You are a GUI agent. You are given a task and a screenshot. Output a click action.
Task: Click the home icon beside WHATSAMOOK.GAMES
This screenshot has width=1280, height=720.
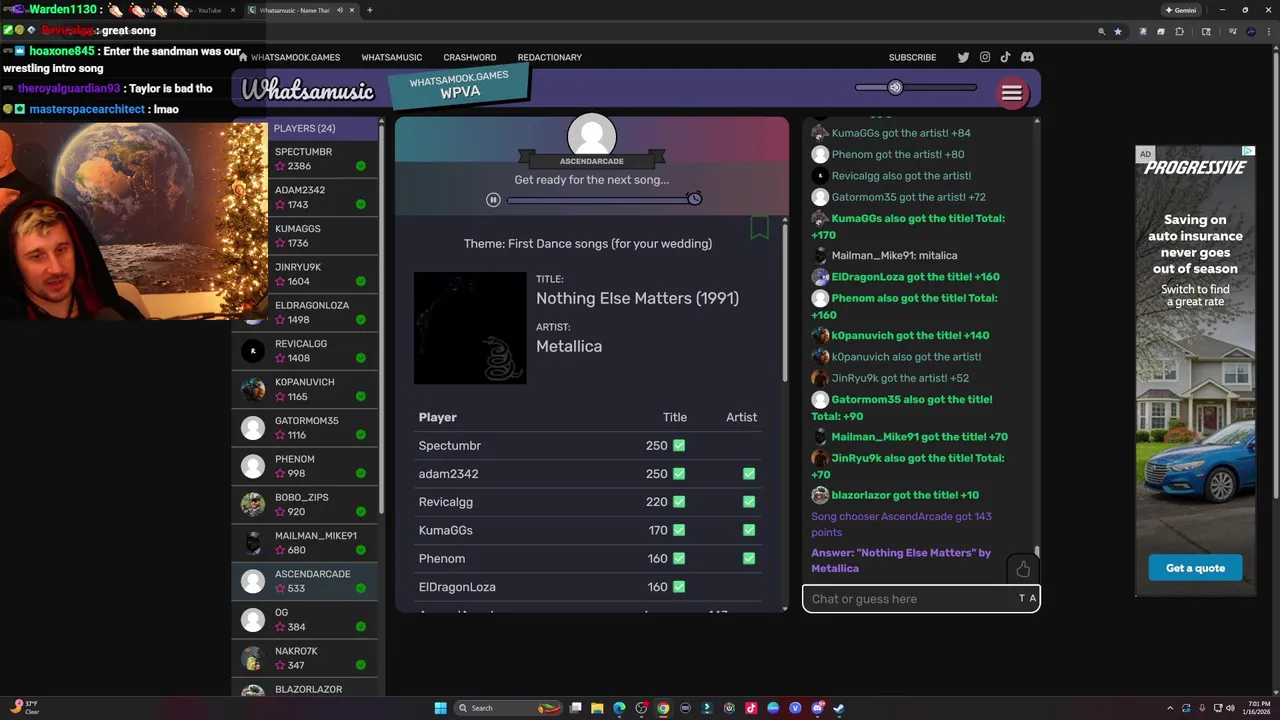pyautogui.click(x=242, y=57)
